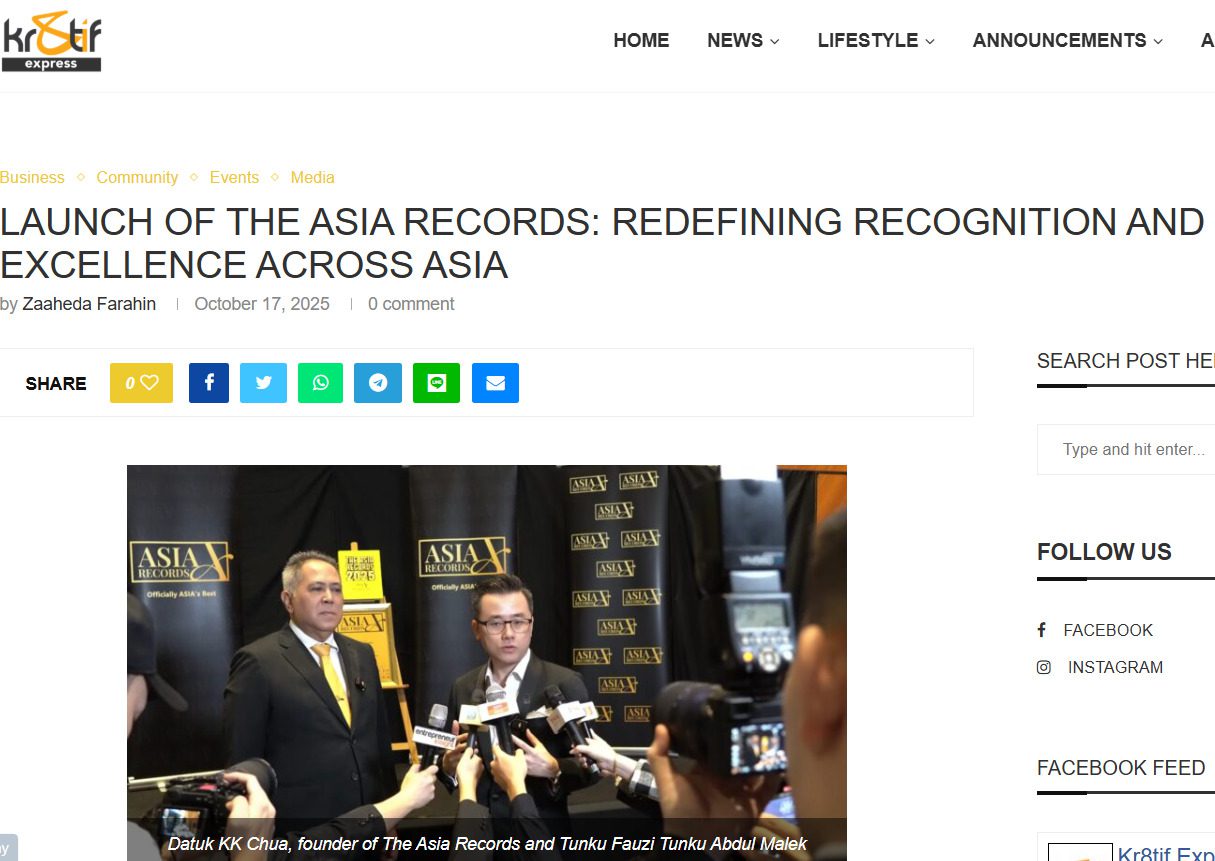Expand the Lifestyle dropdown menu

coord(876,41)
